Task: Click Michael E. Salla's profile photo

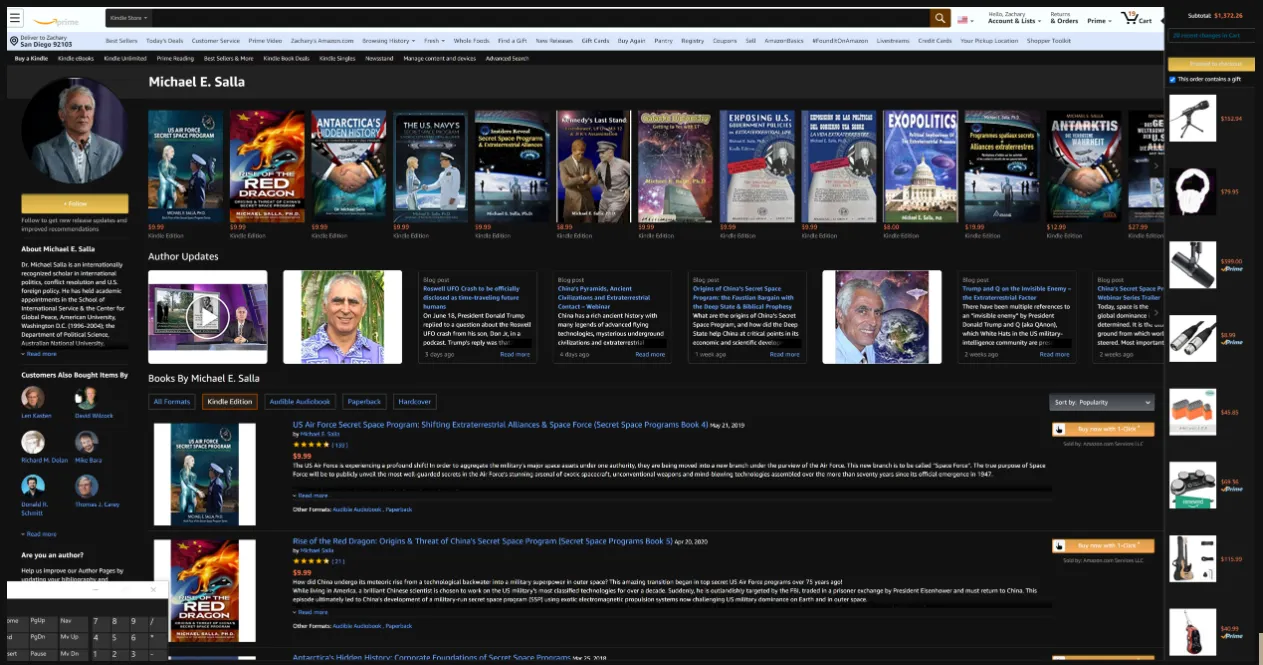Action: 74,132
